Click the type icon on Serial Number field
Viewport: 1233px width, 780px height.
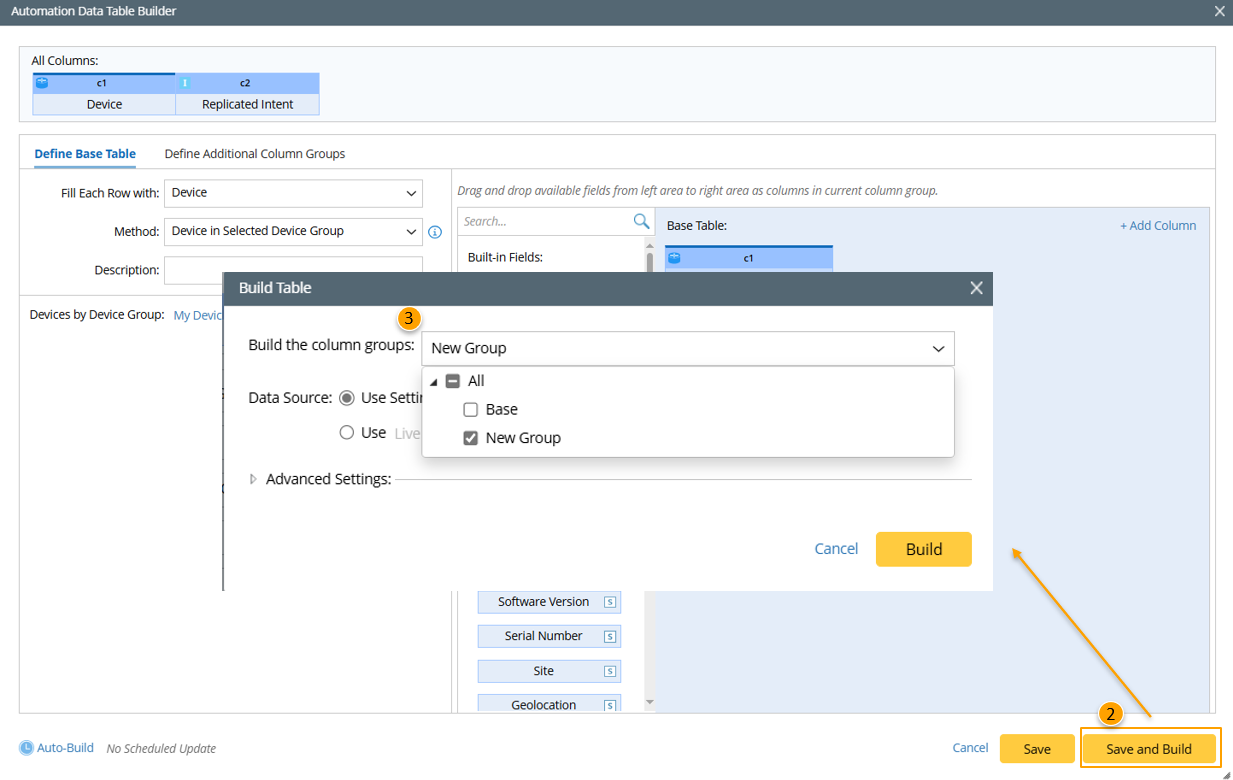click(x=610, y=636)
